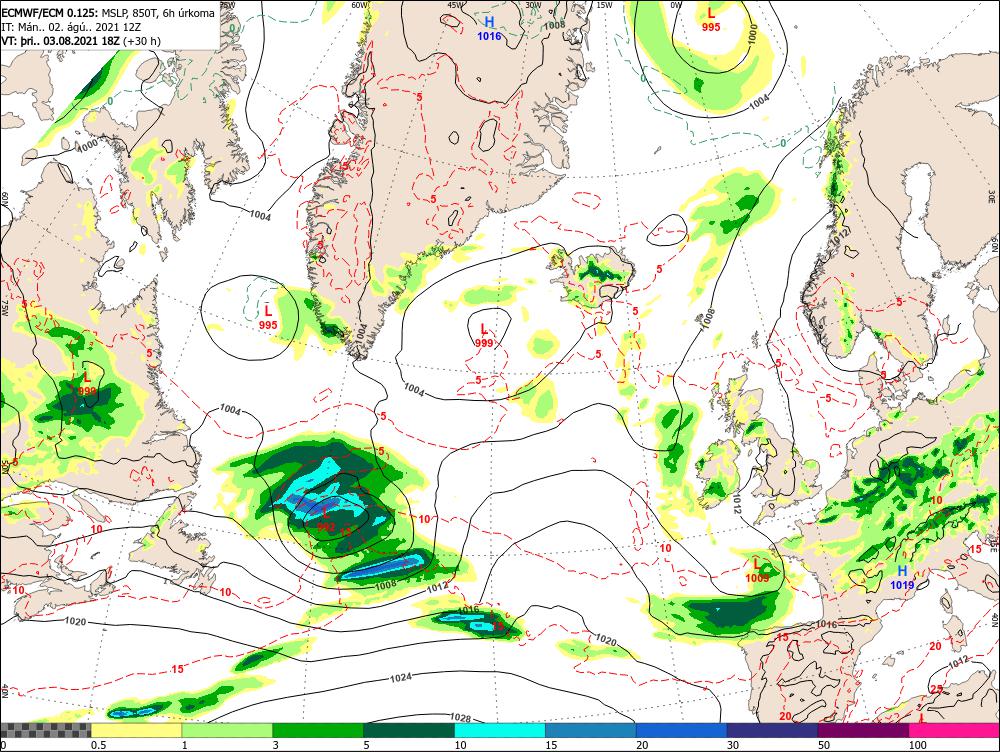The width and height of the screenshot is (1000, 752).
Task: Click the L 999 low over eastern Canada
Action: 87,384
